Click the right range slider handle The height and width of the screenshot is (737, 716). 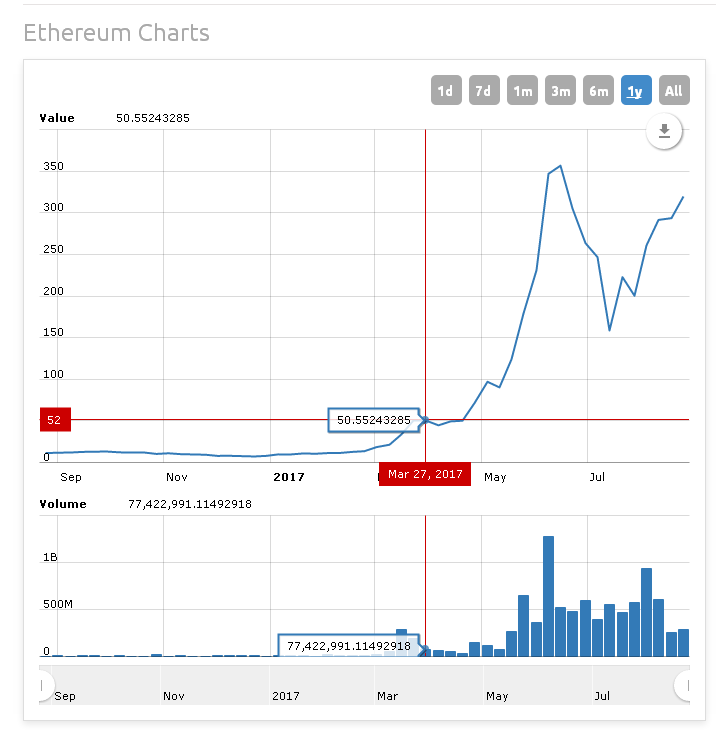pyautogui.click(x=683, y=686)
